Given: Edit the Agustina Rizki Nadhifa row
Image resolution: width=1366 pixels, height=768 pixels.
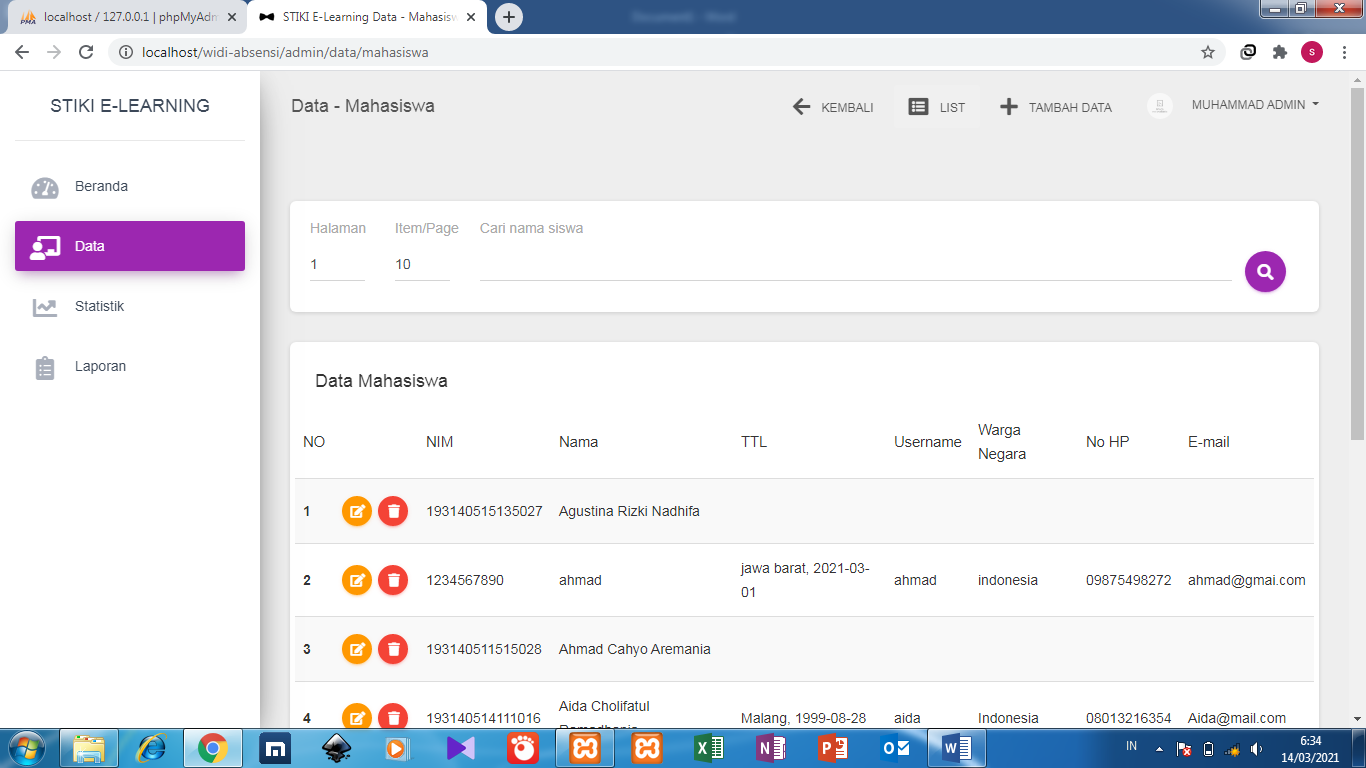Looking at the screenshot, I should point(357,511).
